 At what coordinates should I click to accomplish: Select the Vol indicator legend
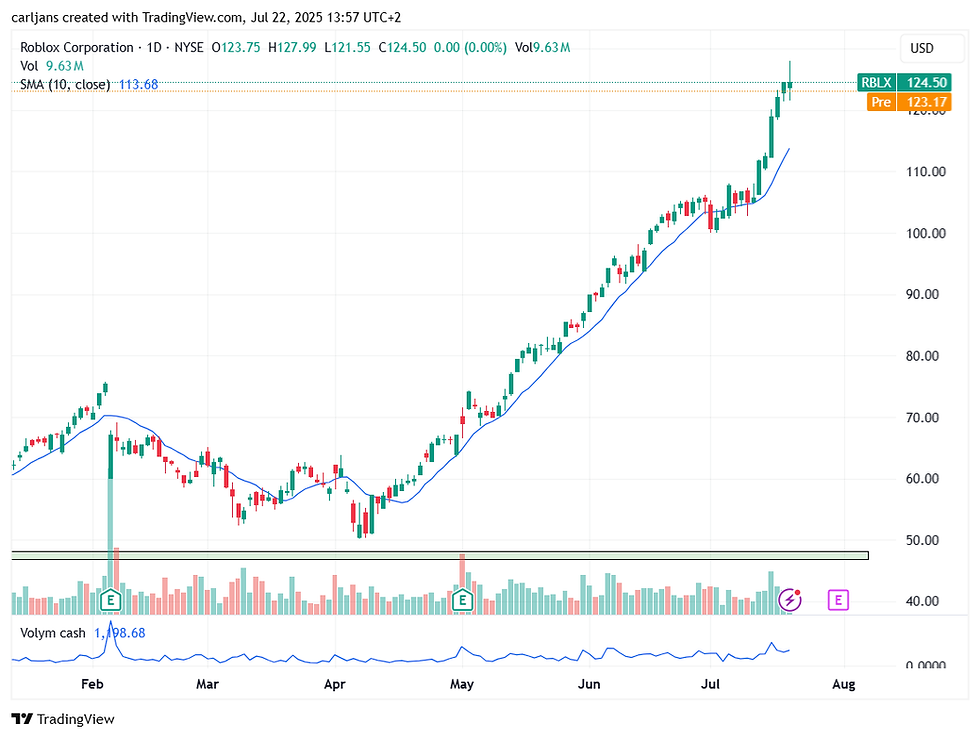(29, 66)
